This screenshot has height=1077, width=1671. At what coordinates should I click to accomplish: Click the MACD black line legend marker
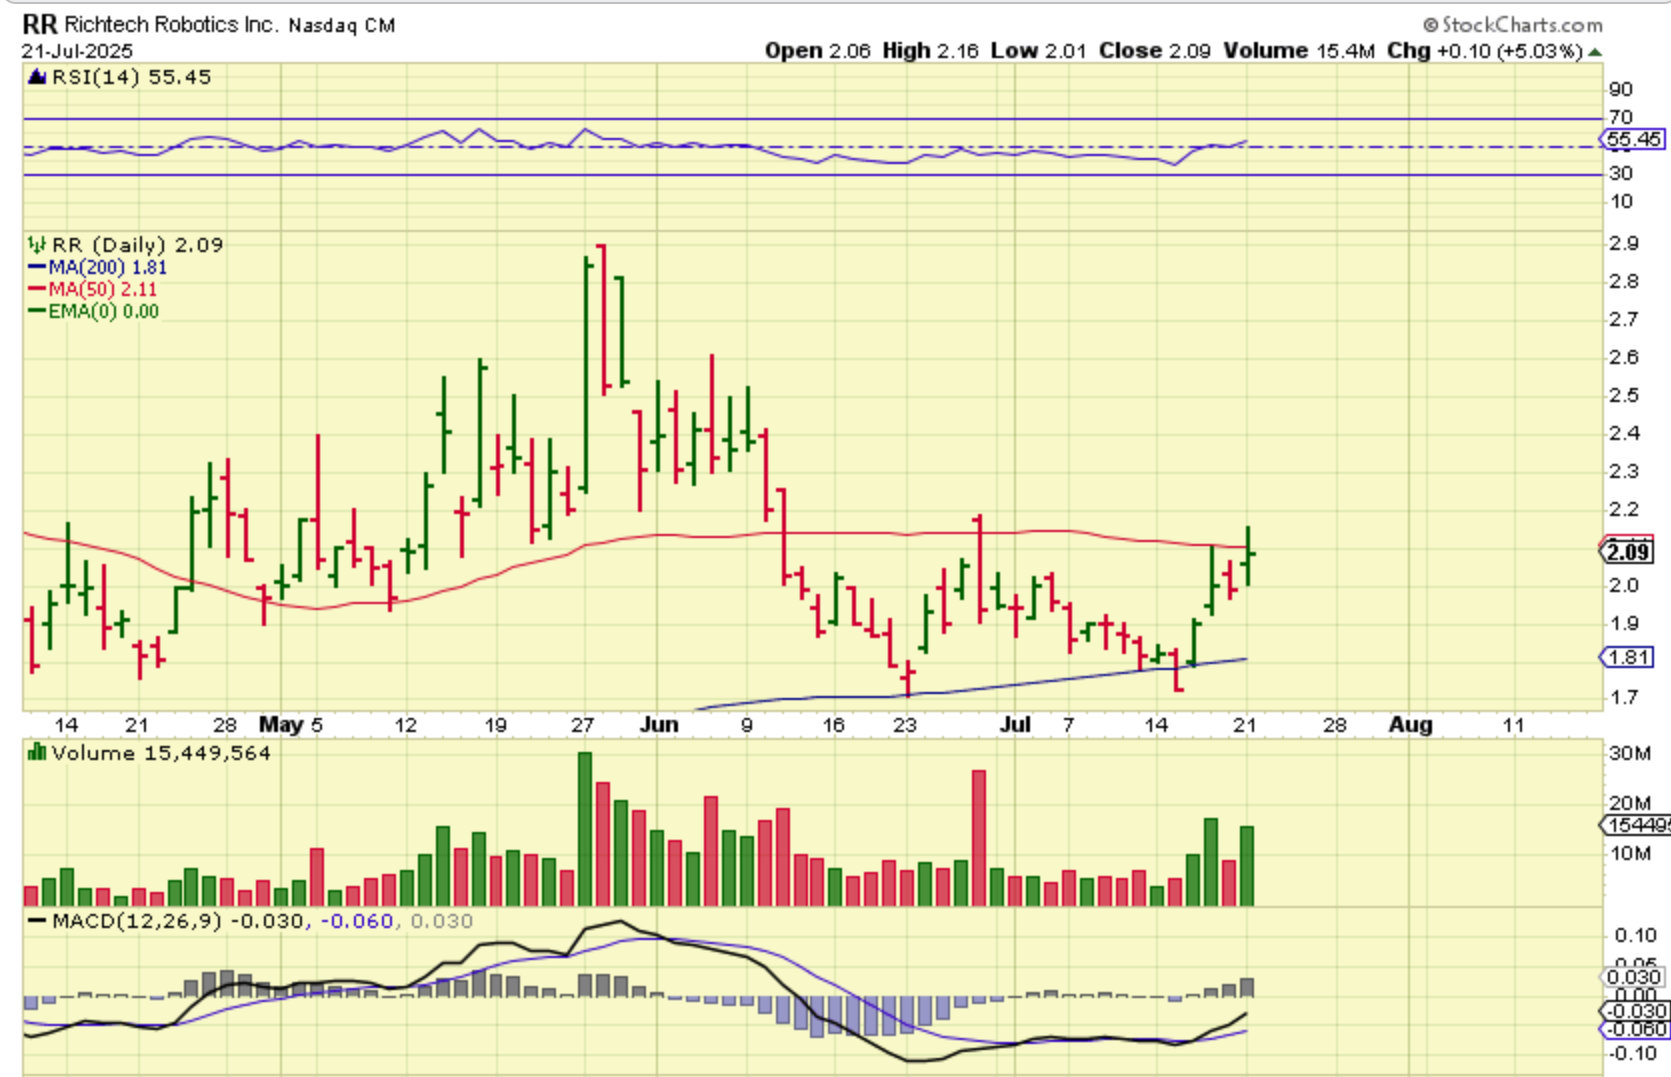(x=37, y=921)
